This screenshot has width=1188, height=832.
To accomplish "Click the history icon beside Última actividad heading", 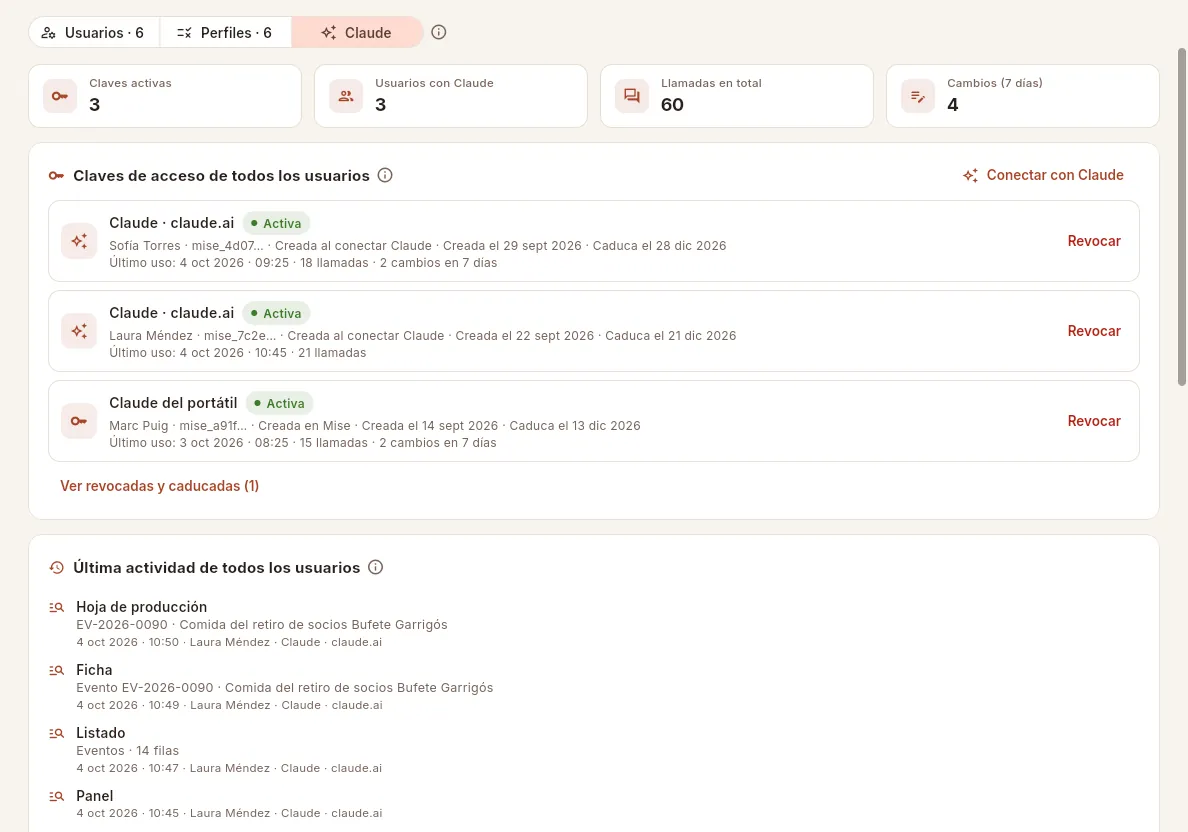I will (56, 568).
